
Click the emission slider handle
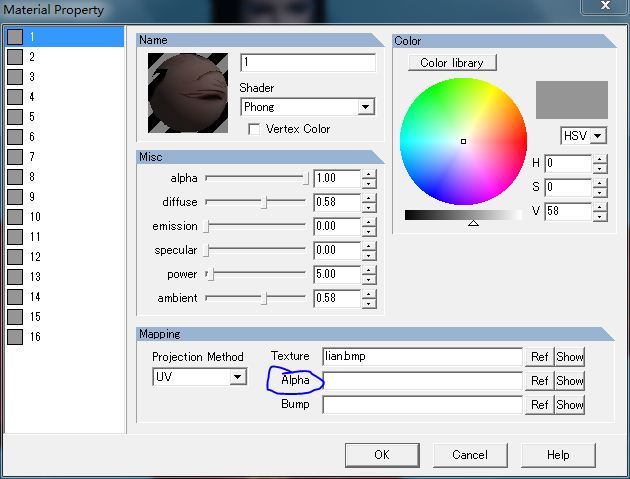tap(206, 226)
